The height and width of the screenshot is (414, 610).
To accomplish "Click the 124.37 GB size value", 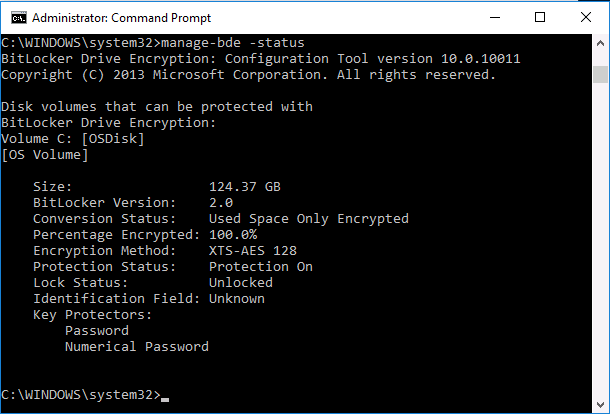I will pos(245,186).
